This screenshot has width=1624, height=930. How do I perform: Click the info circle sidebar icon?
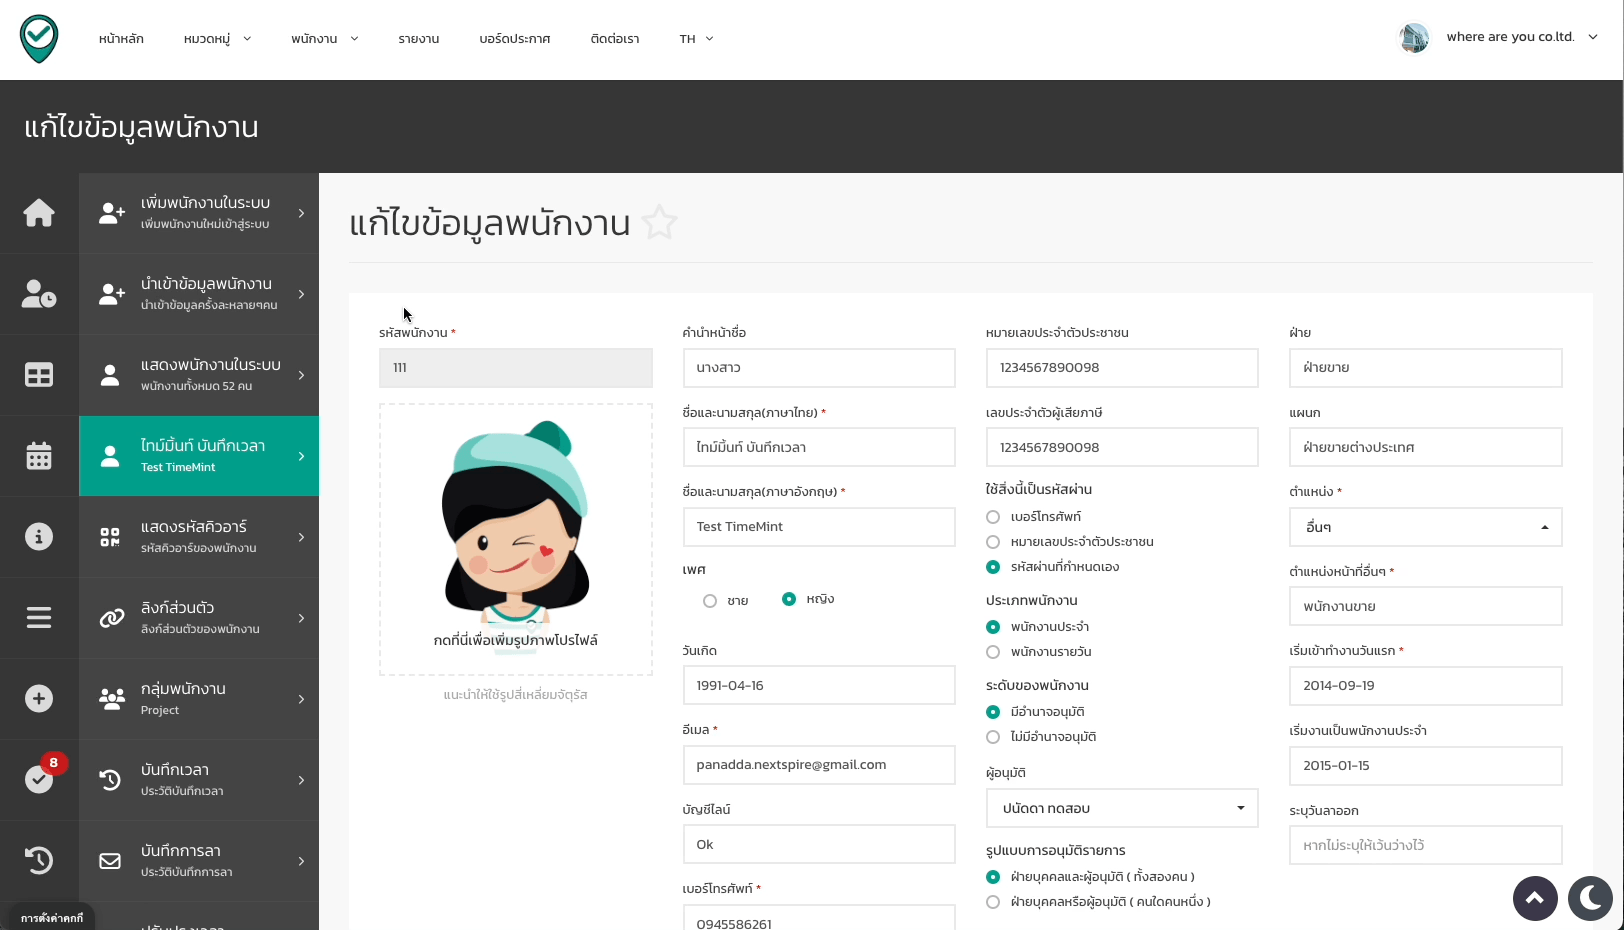39,537
